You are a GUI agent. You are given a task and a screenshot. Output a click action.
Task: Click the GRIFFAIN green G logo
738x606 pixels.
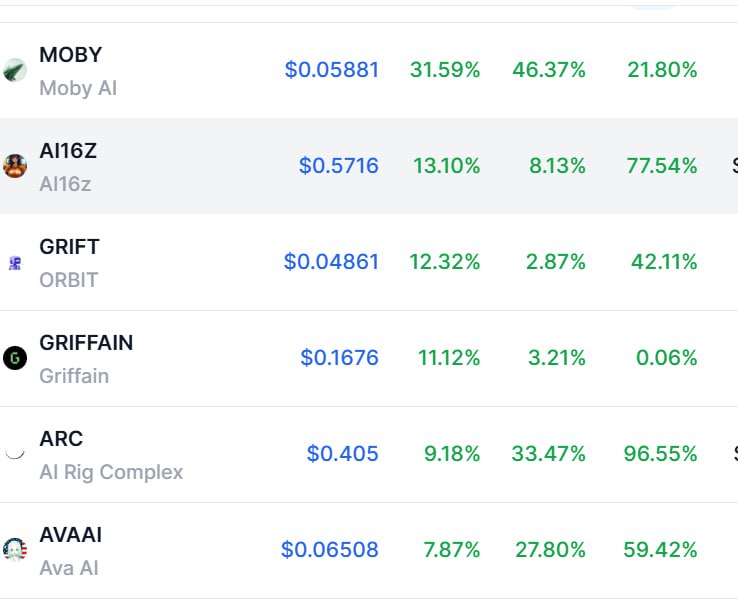(x=15, y=358)
